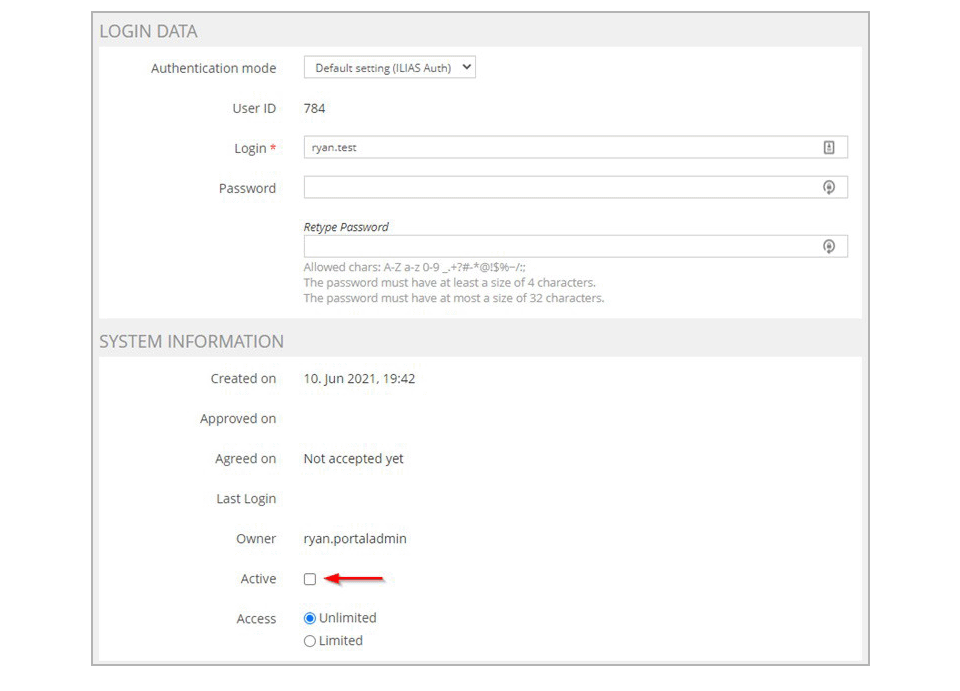Click the Not accepted yet text
The width and height of the screenshot is (960, 691).
coord(353,459)
